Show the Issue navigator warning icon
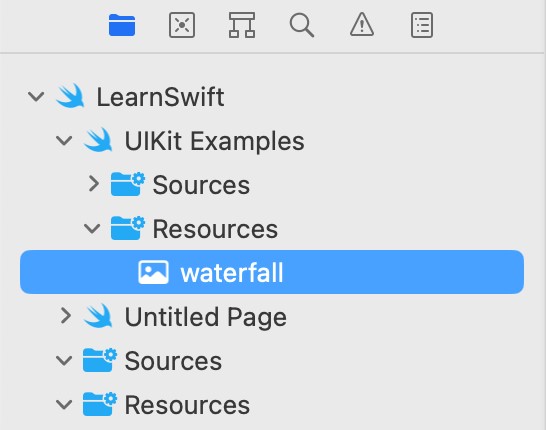546x430 pixels. 362,24
